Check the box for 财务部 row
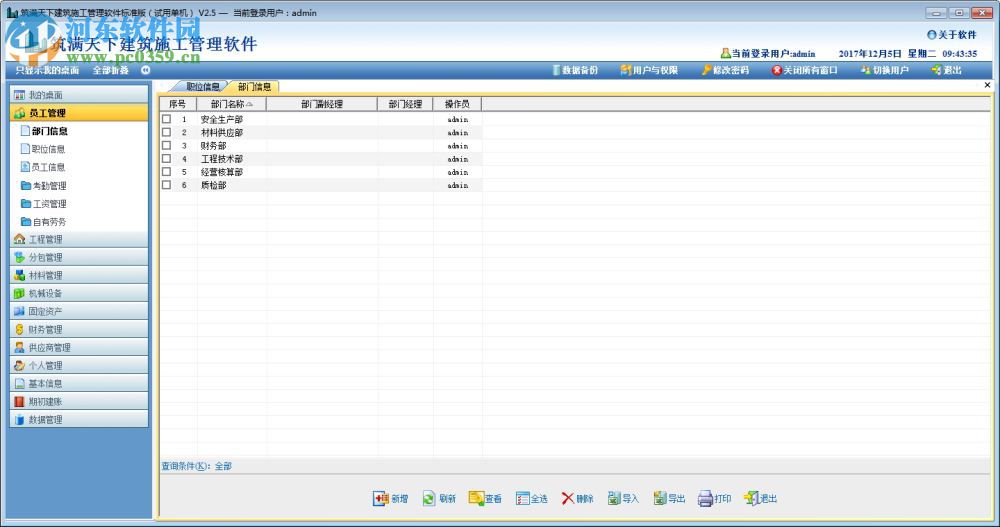Image resolution: width=1000 pixels, height=527 pixels. [x=166, y=145]
